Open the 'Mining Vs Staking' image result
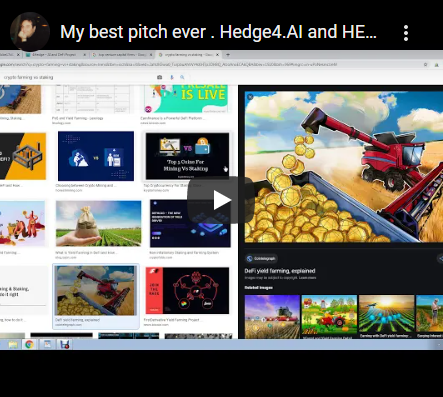The height and width of the screenshot is (397, 443). tap(187, 156)
